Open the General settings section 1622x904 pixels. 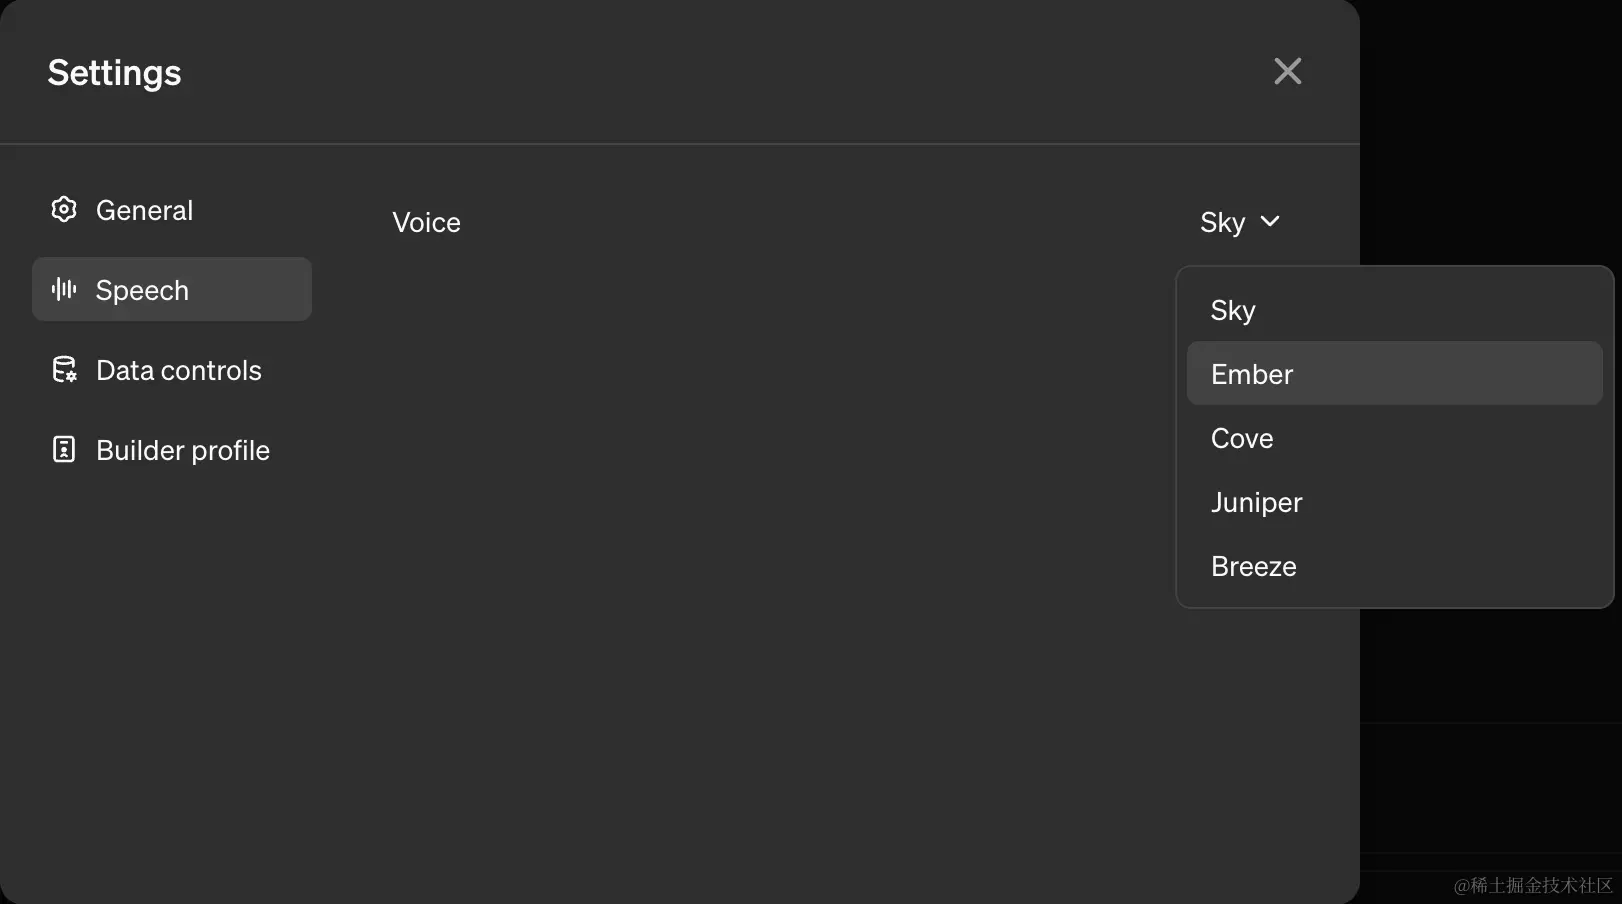[144, 210]
